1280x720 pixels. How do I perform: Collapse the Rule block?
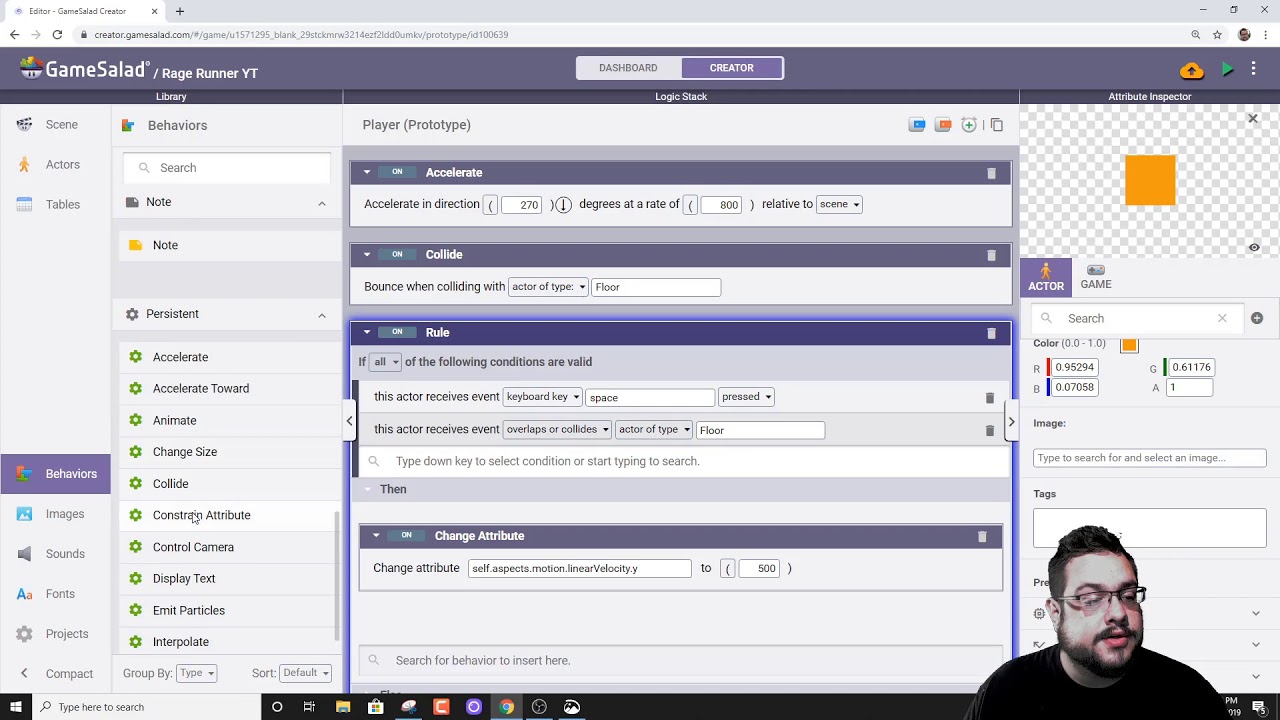pos(367,332)
